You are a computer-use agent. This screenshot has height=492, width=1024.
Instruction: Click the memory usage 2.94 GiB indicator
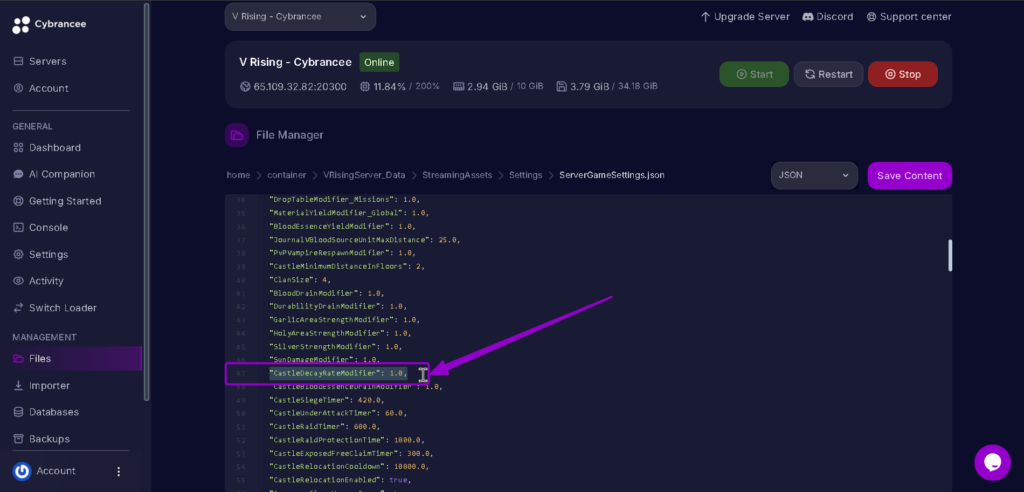498,86
